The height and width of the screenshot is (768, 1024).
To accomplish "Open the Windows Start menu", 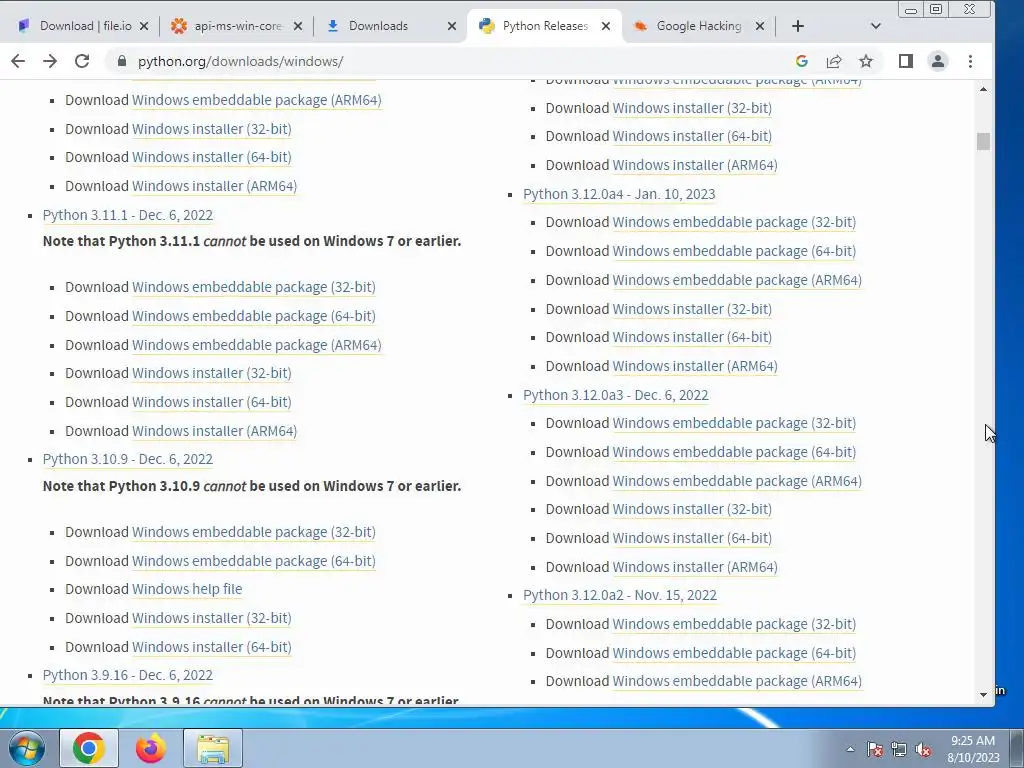I will tap(27, 748).
